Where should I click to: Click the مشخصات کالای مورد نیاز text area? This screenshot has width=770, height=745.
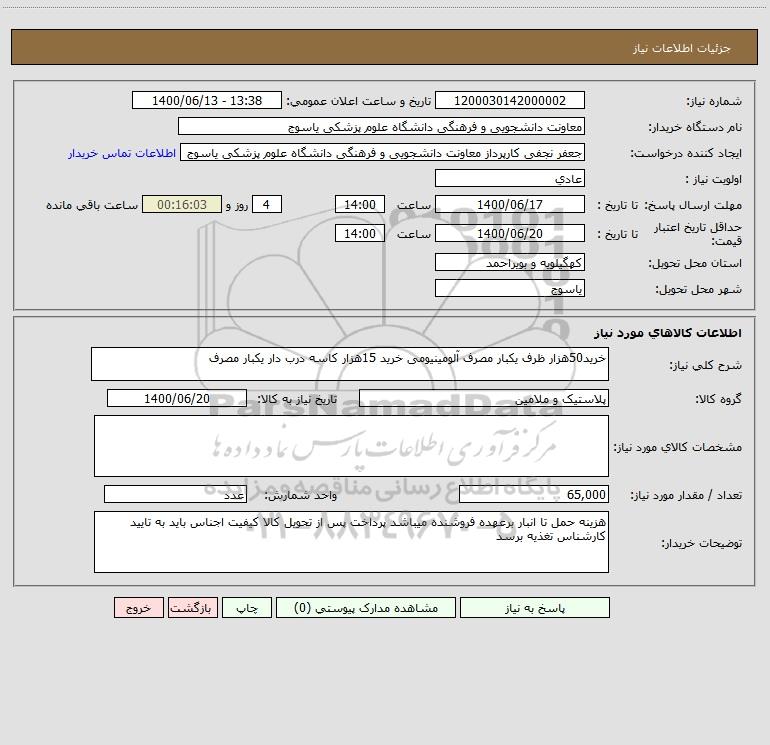351,446
